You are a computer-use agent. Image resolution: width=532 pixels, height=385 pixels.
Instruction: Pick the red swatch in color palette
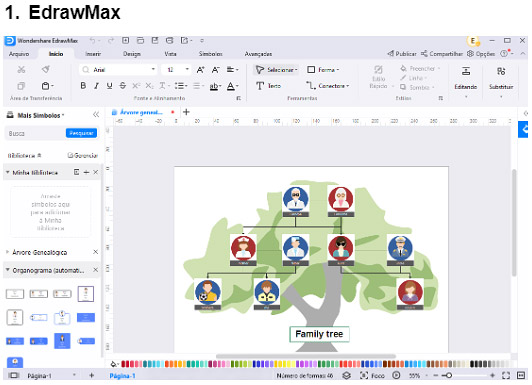click(x=124, y=364)
